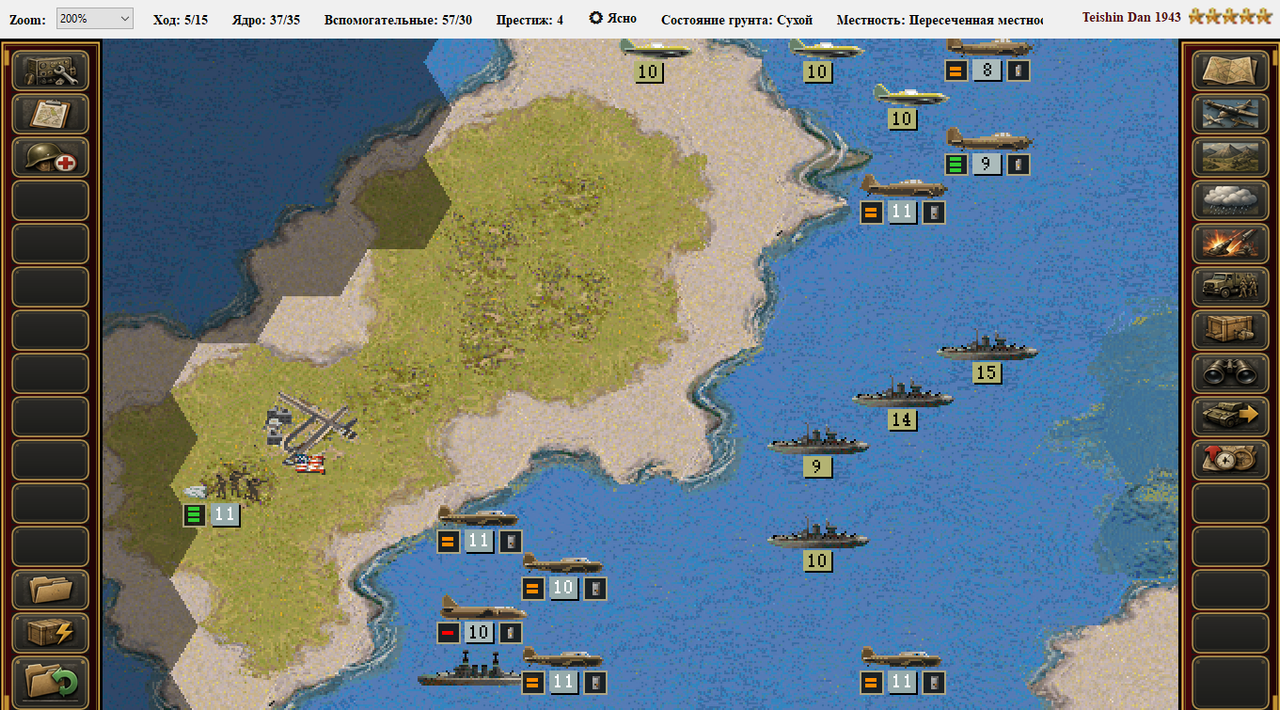Open the map clipboard briefing button
This screenshot has width=1280, height=710.
click(50, 114)
